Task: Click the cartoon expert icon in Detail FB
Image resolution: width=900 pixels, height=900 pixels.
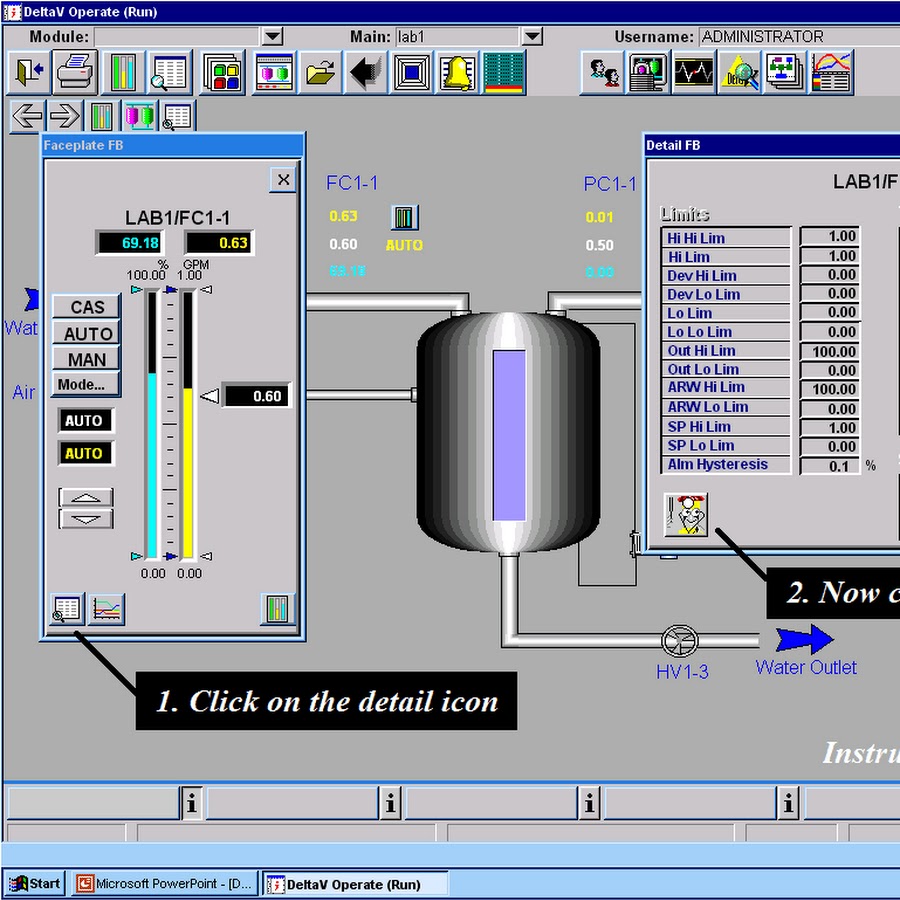Action: (x=686, y=515)
